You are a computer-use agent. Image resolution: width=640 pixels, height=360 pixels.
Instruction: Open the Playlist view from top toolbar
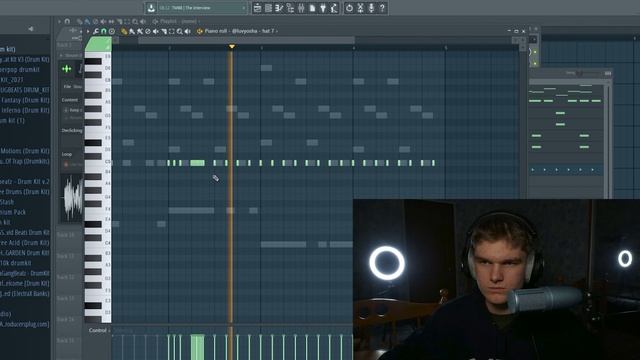(257, 8)
